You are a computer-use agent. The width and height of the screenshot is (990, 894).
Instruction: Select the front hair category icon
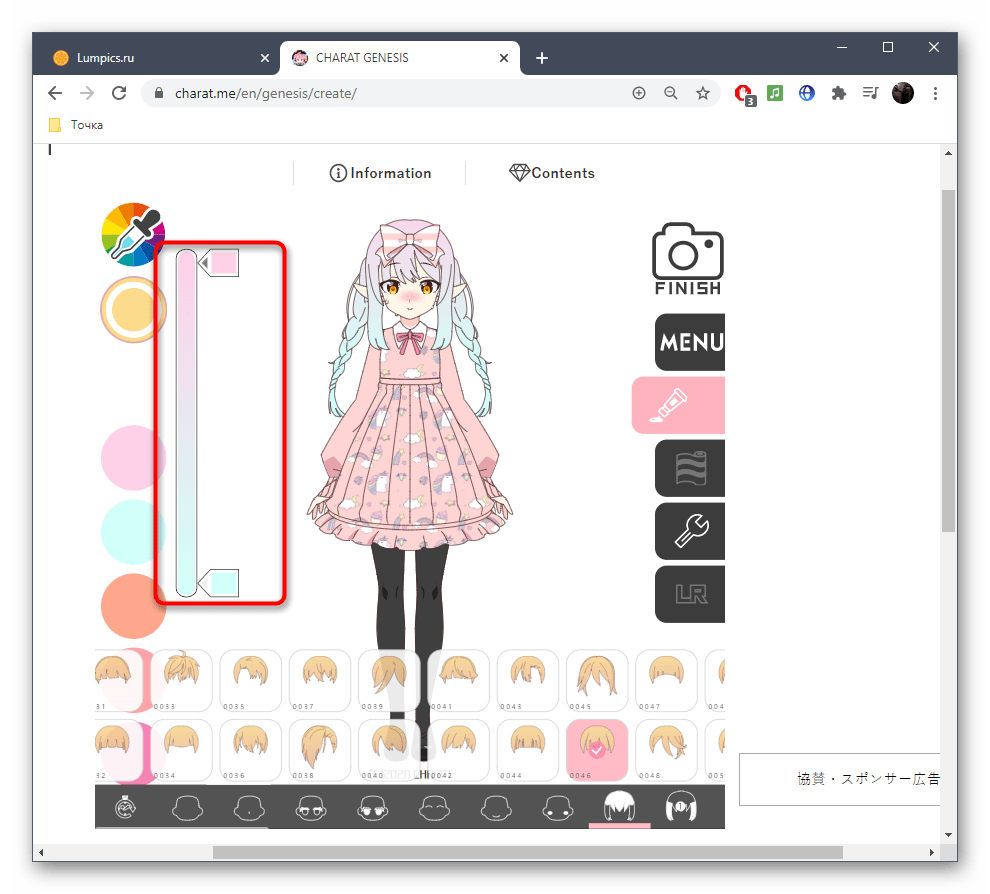(x=619, y=806)
